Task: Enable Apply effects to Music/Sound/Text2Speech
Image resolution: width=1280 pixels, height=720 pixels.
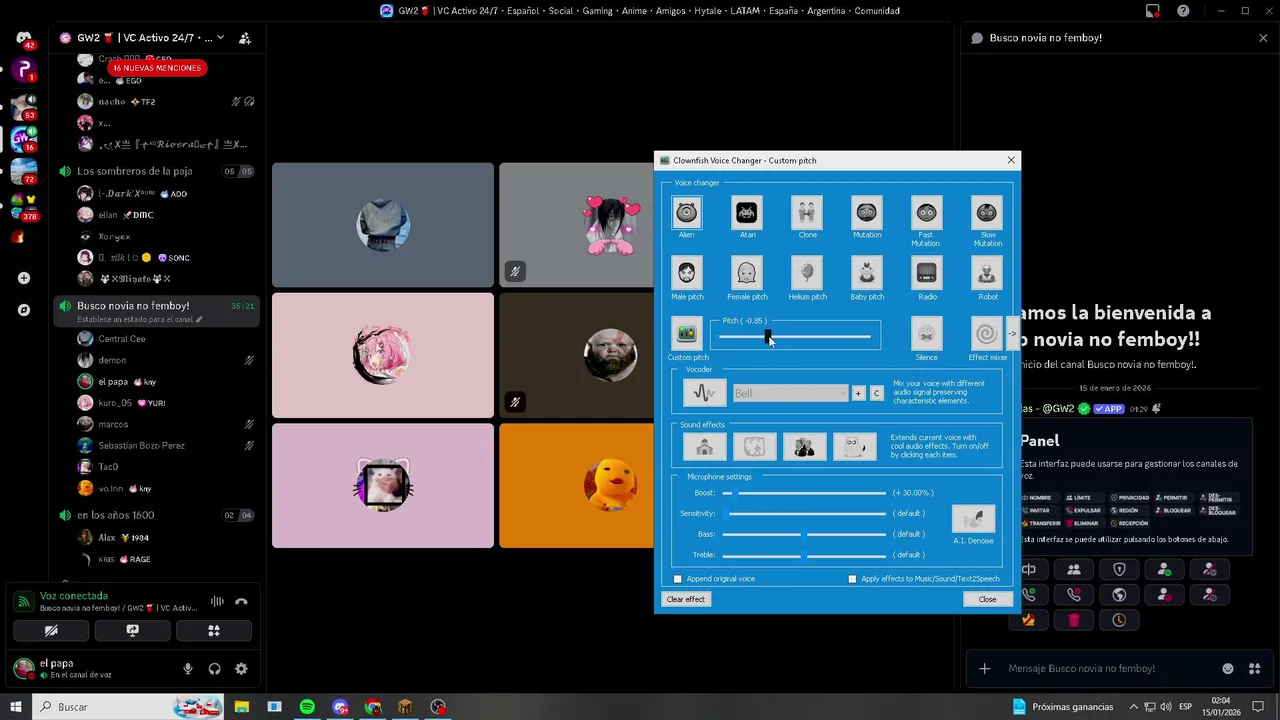Action: point(852,579)
